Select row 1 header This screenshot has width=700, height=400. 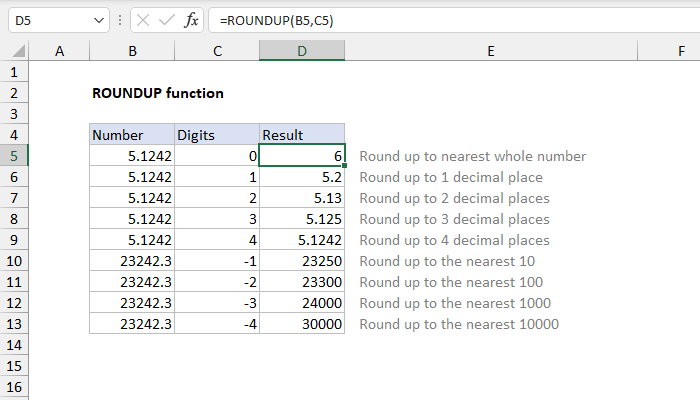(x=14, y=72)
